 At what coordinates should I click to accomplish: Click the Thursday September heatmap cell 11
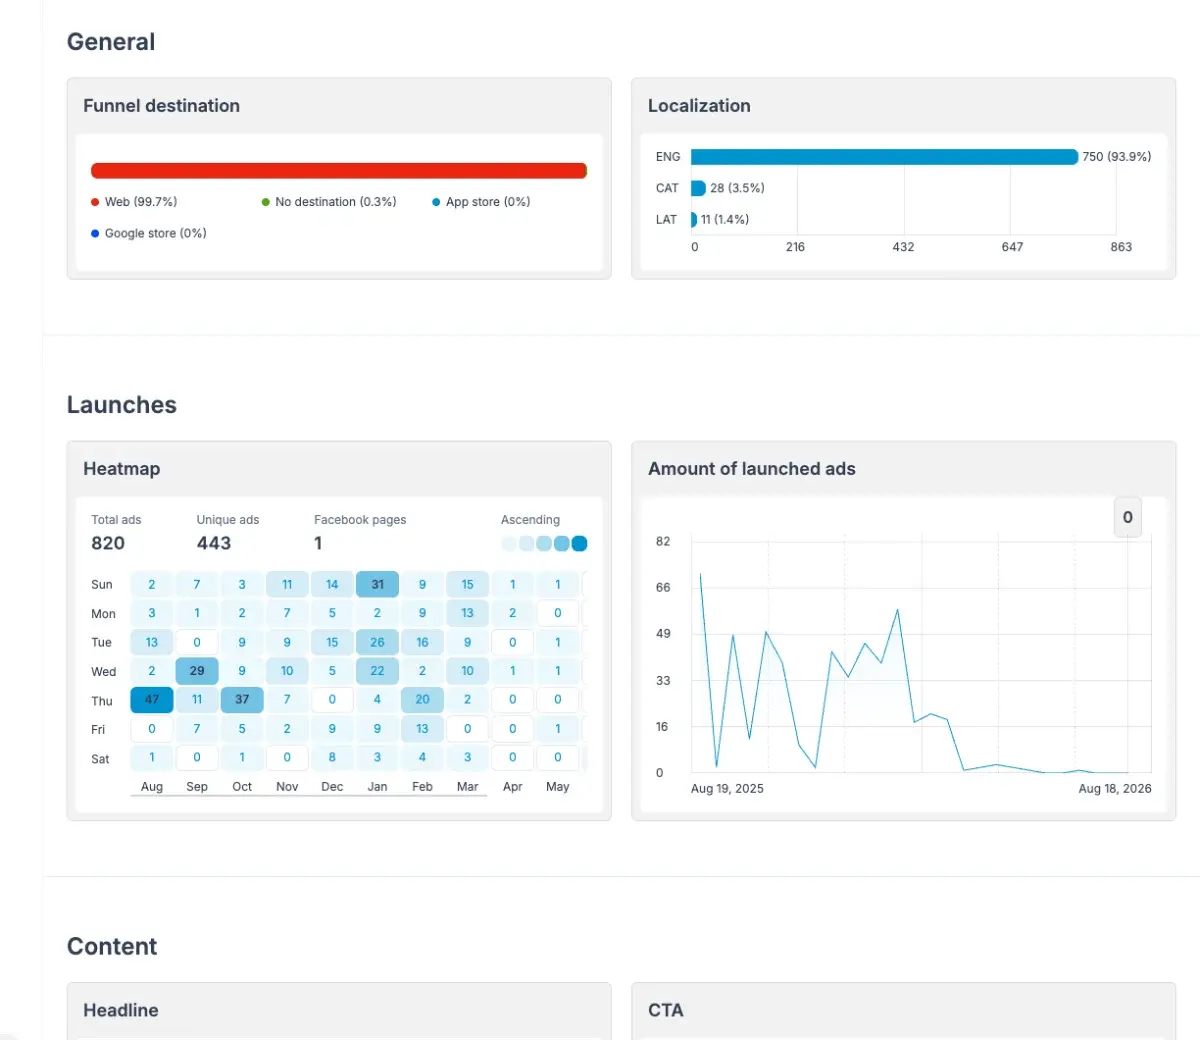pyautogui.click(x=197, y=700)
